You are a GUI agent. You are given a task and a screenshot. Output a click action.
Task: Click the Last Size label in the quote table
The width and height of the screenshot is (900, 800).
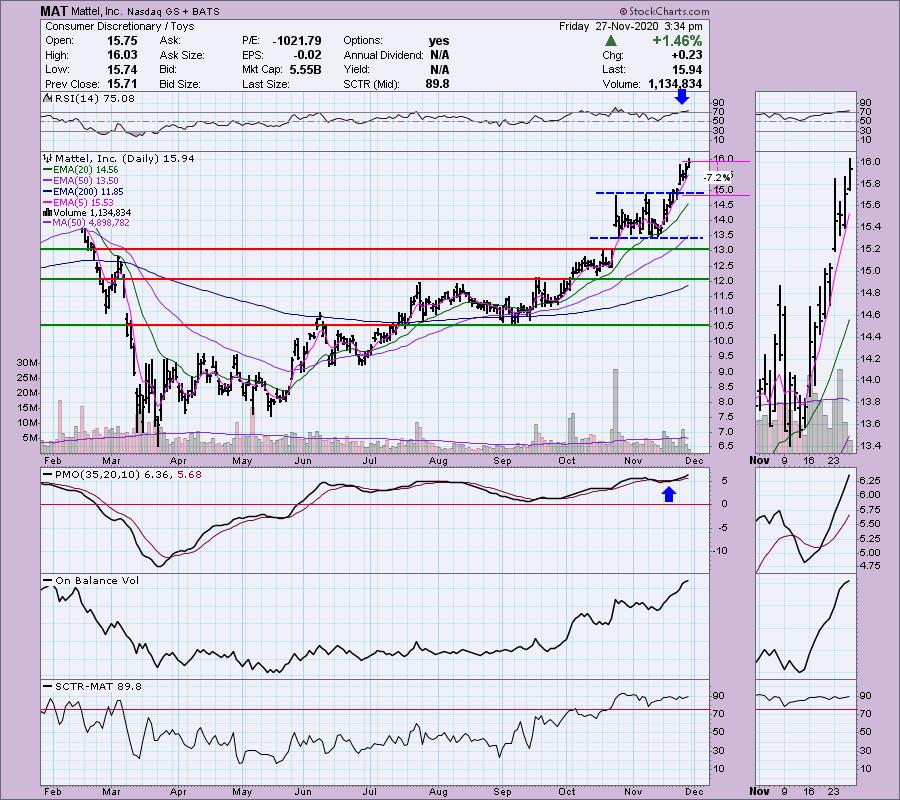tap(266, 84)
